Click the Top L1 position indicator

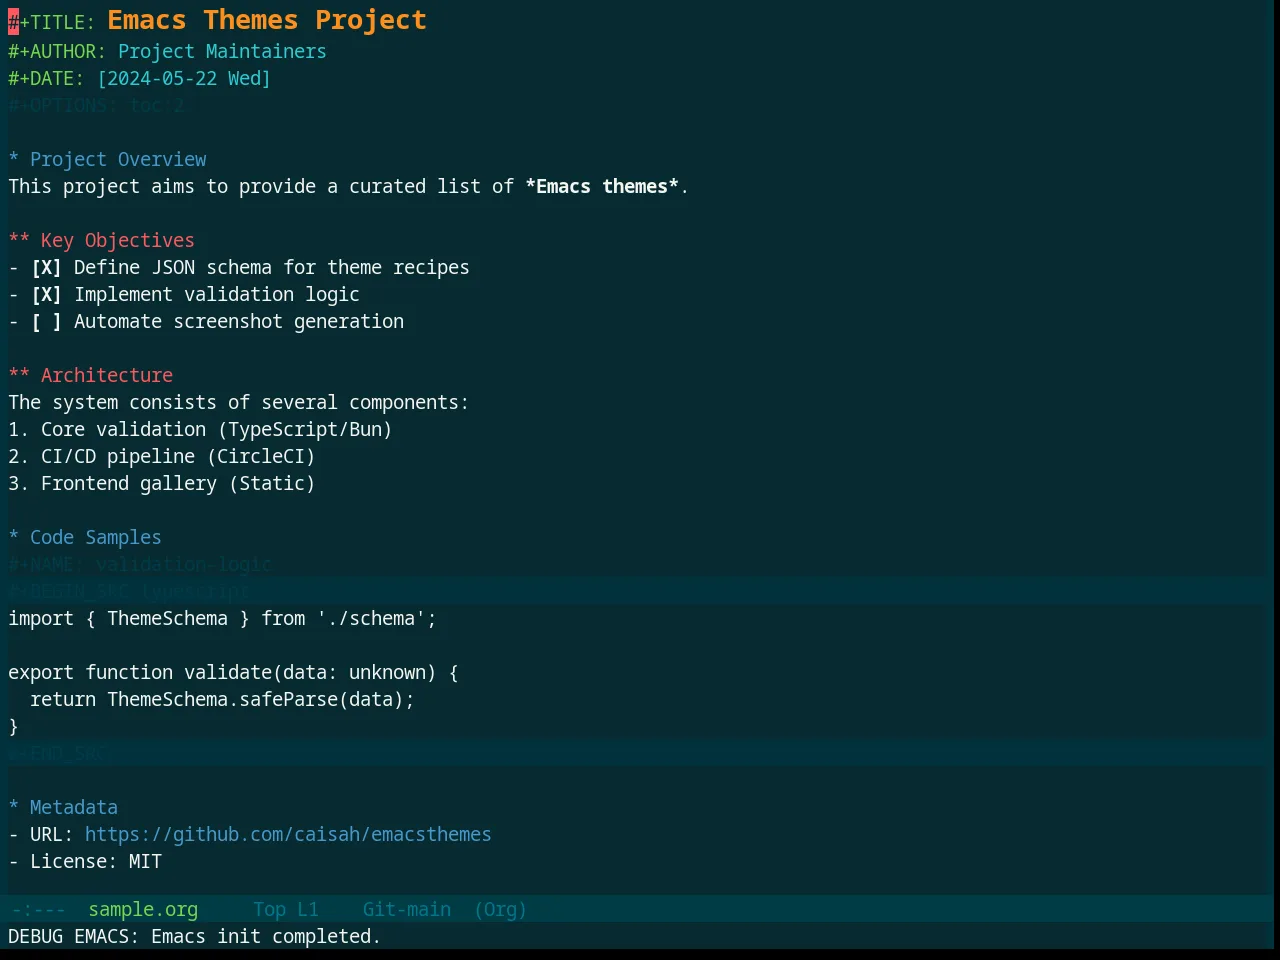pyautogui.click(x=286, y=910)
